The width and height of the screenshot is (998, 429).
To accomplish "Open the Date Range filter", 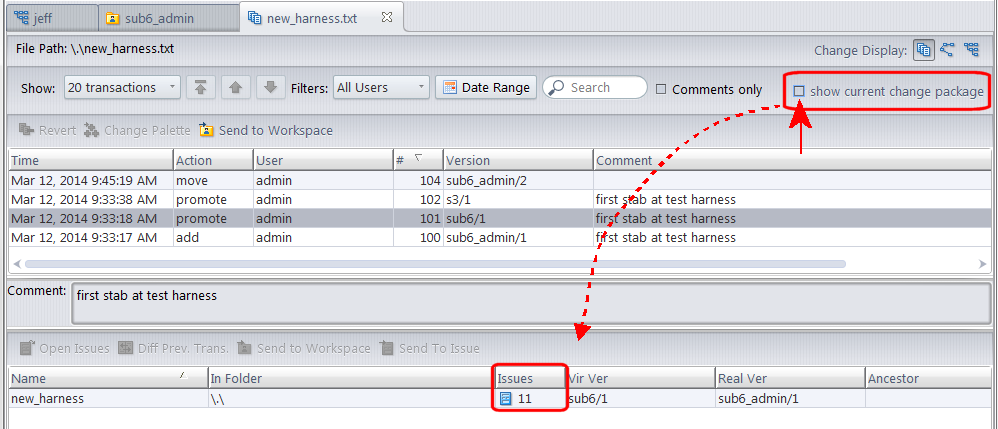I will pos(485,88).
